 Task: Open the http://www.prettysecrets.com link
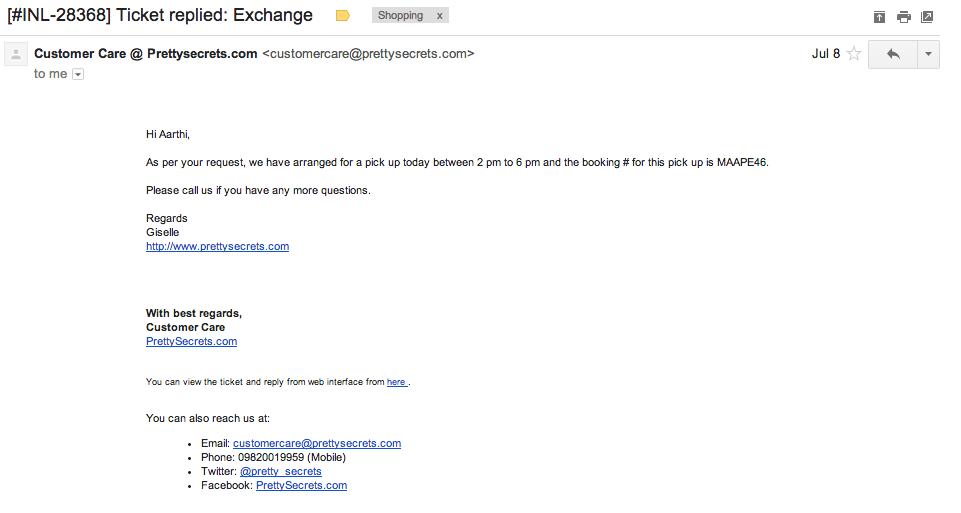click(217, 246)
